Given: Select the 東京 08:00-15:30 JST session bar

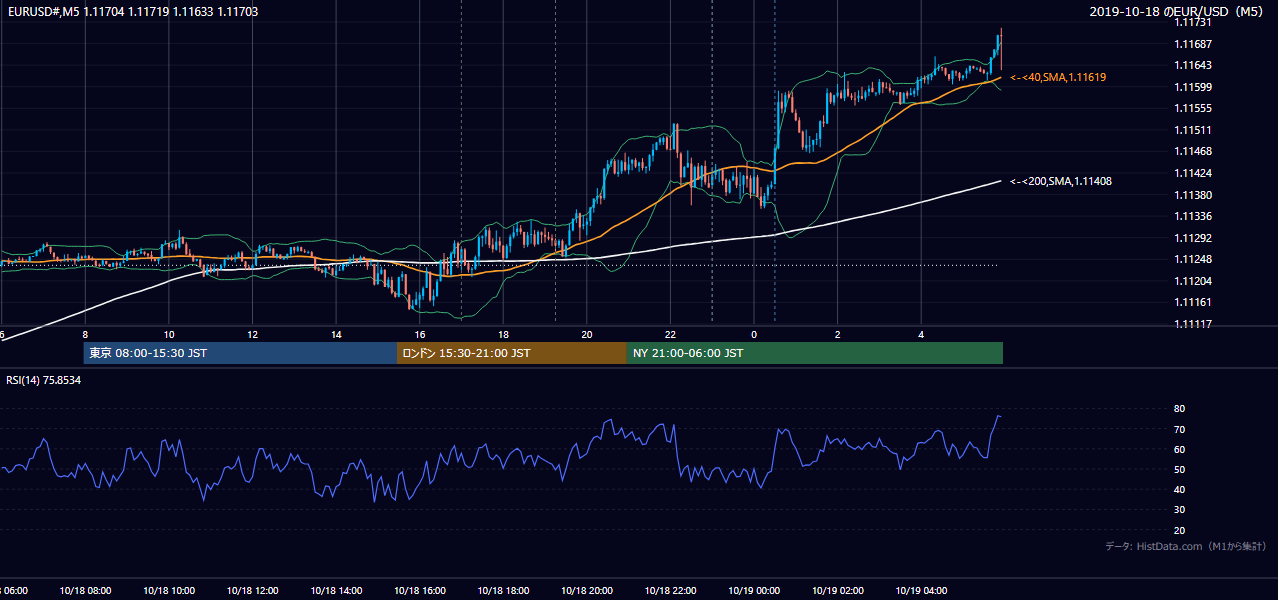Looking at the screenshot, I should pyautogui.click(x=240, y=353).
